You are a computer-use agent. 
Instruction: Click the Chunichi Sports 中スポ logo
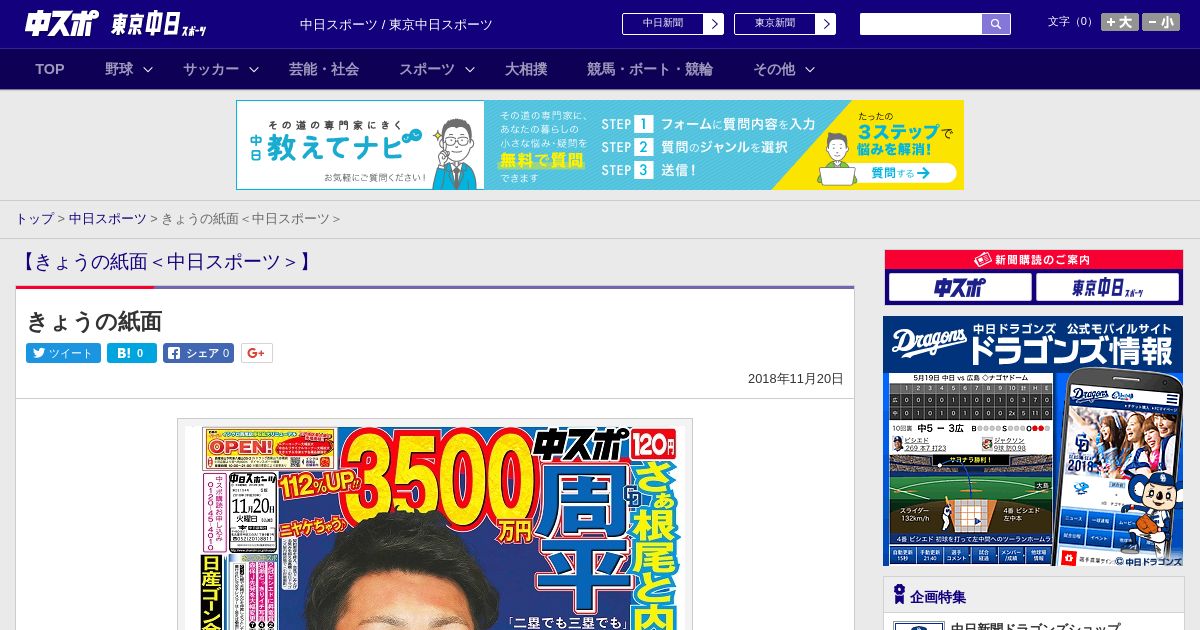point(61,24)
